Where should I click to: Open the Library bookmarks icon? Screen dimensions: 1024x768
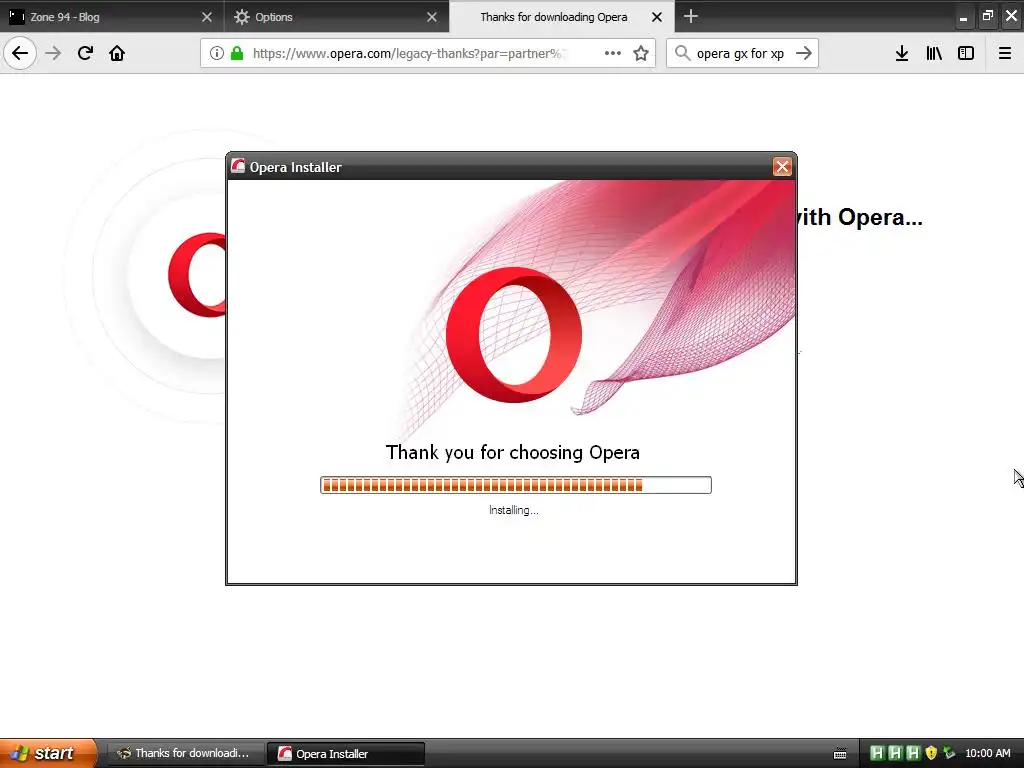tap(934, 53)
